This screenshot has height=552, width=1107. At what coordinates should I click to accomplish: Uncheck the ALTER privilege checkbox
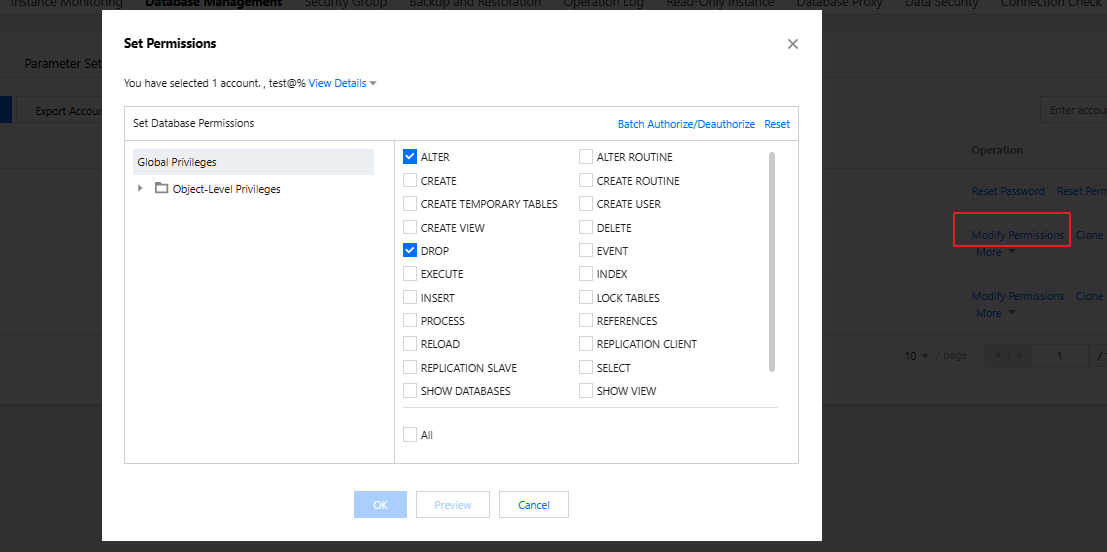click(x=410, y=157)
